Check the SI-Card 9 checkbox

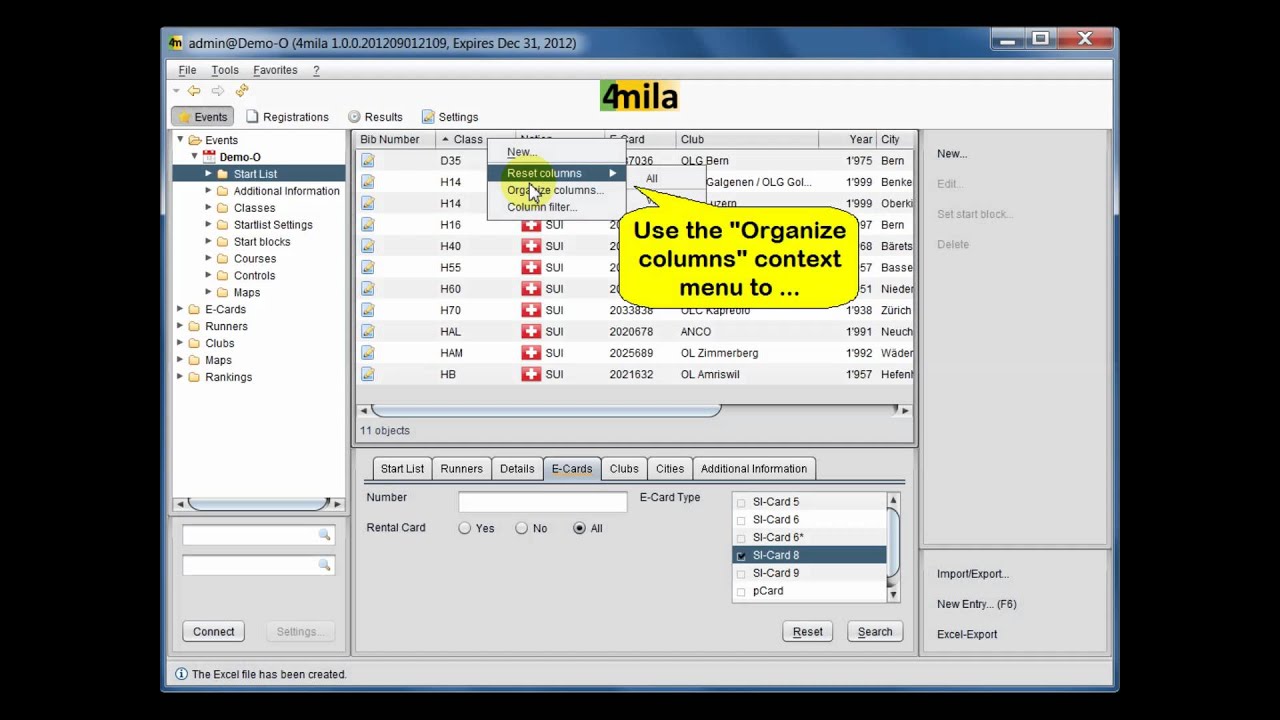pos(741,574)
